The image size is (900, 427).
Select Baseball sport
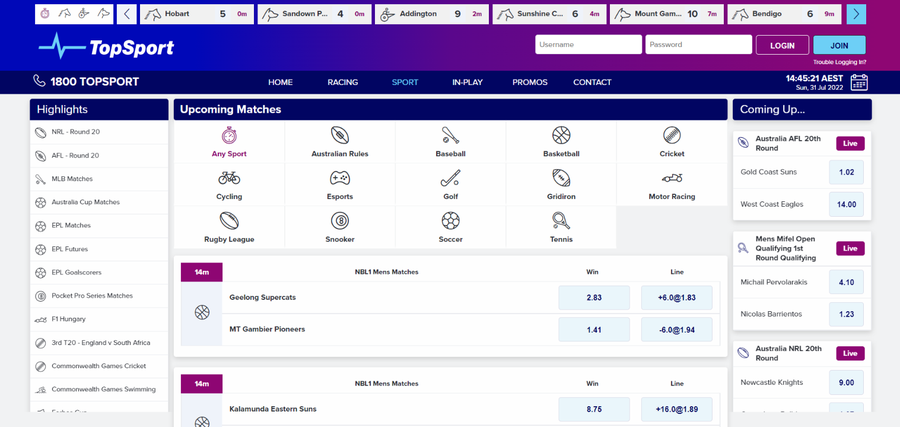click(x=451, y=142)
